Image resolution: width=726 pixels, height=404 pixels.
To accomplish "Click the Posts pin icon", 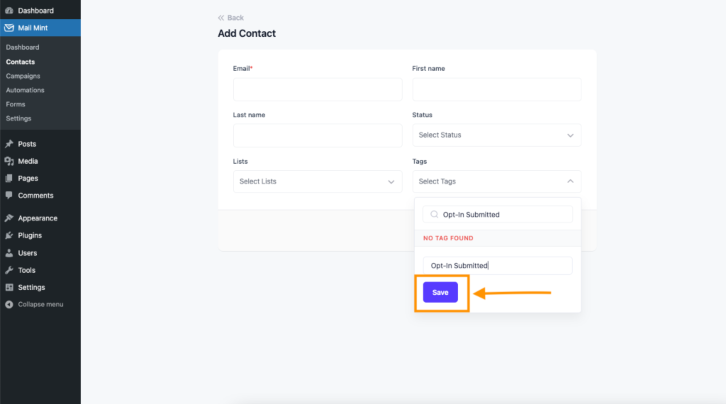I will [9, 144].
